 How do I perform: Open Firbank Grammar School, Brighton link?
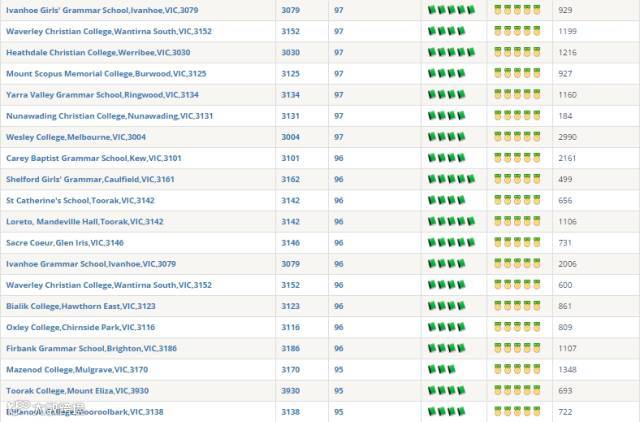tap(91, 349)
